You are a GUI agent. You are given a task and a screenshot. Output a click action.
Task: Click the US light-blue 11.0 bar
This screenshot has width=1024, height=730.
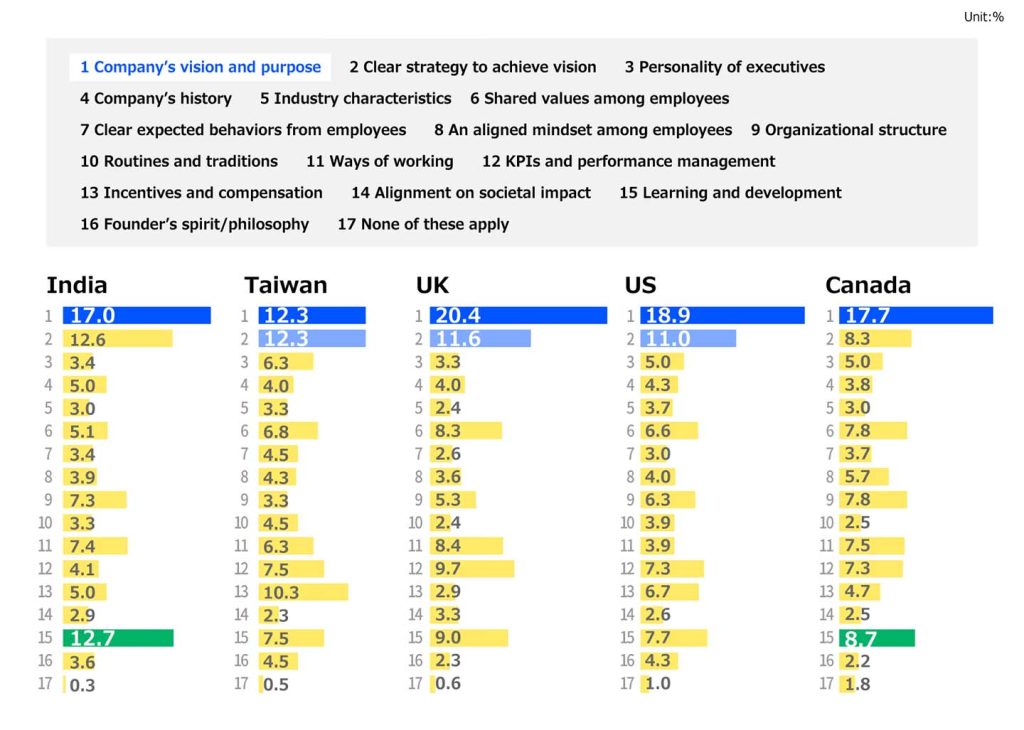(688, 339)
